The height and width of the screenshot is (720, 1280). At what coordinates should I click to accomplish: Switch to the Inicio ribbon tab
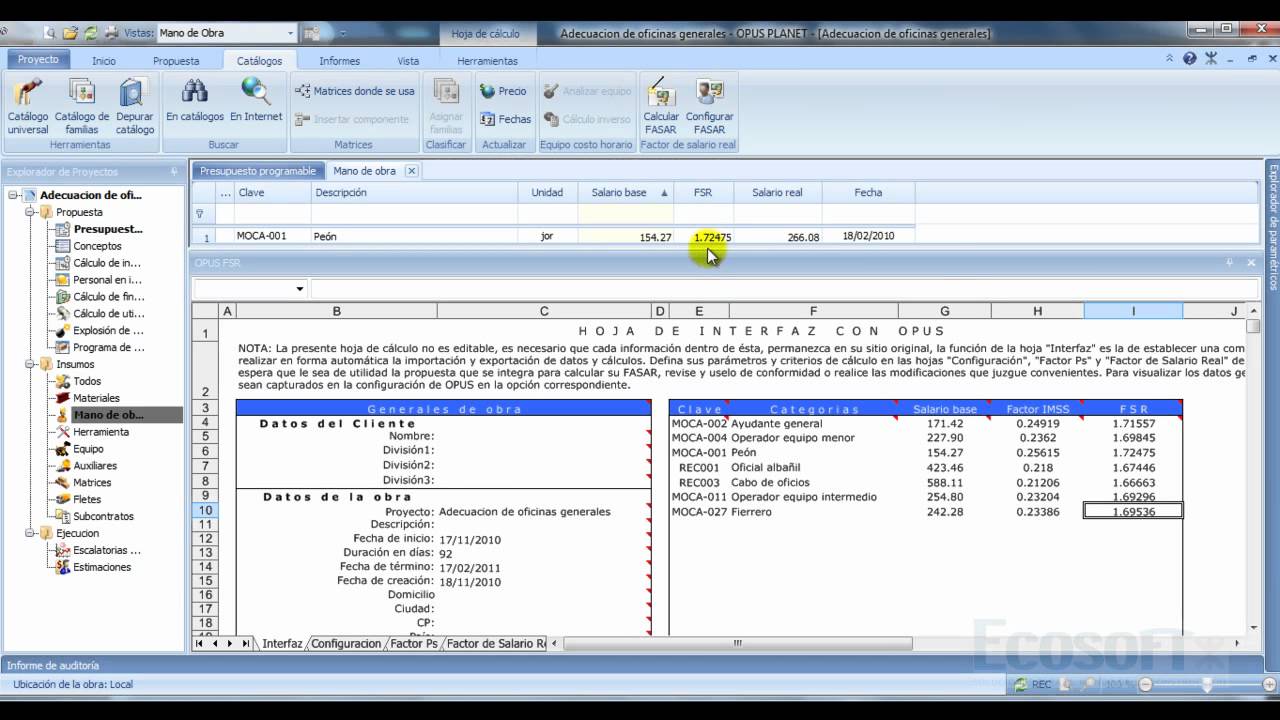(104, 61)
